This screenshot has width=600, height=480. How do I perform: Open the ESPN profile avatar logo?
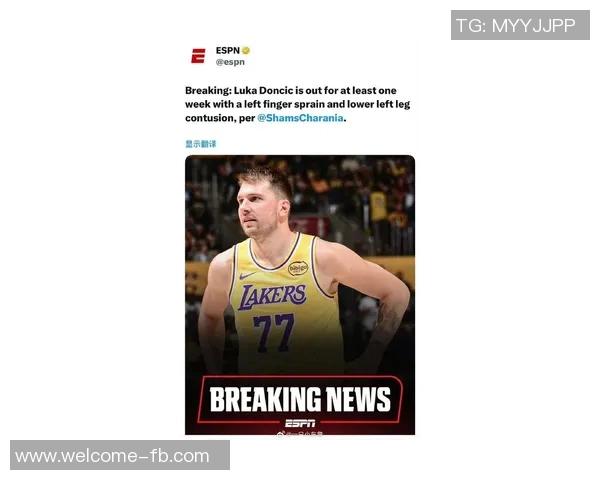(198, 56)
